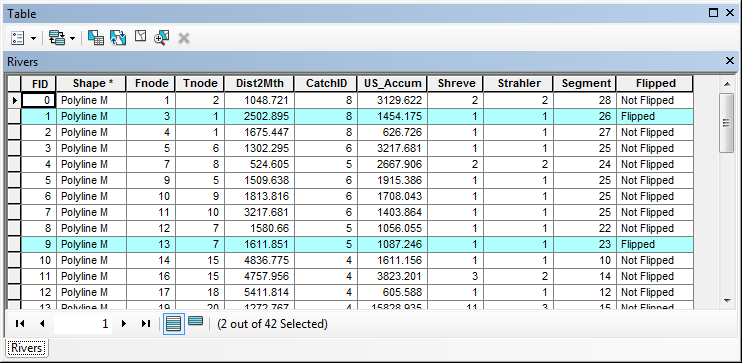This screenshot has height=363, width=742.
Task: Click the Switch Selection icon
Action: [118, 38]
